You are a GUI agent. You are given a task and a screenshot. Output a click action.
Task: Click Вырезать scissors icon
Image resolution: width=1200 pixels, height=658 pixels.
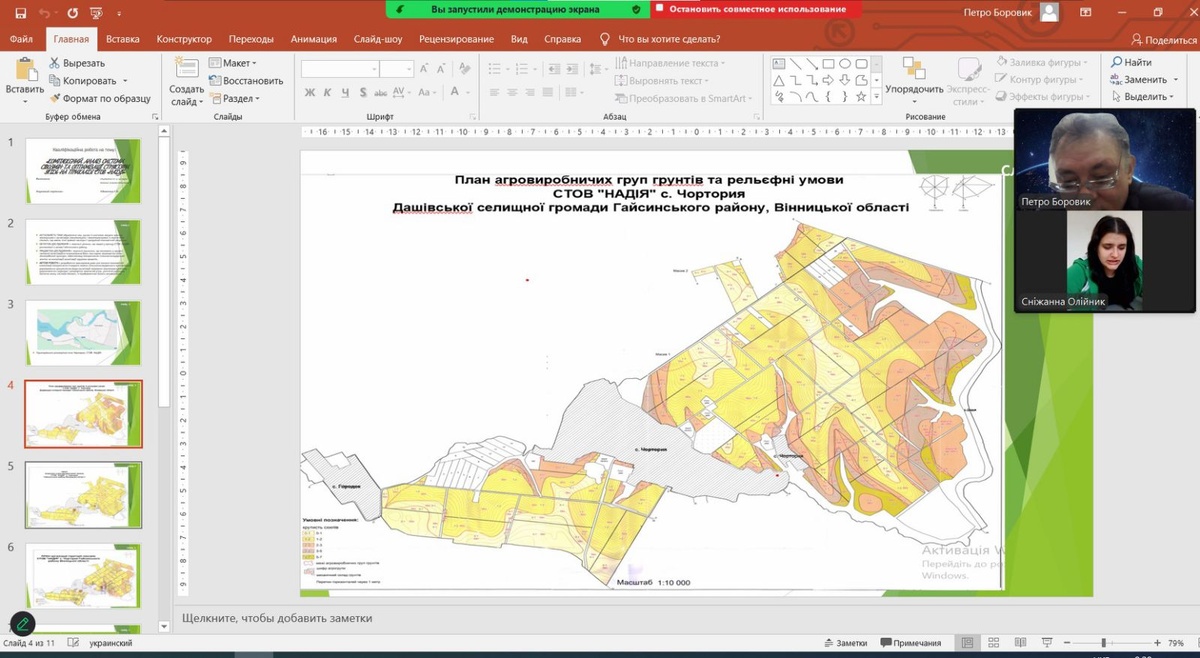(x=54, y=63)
